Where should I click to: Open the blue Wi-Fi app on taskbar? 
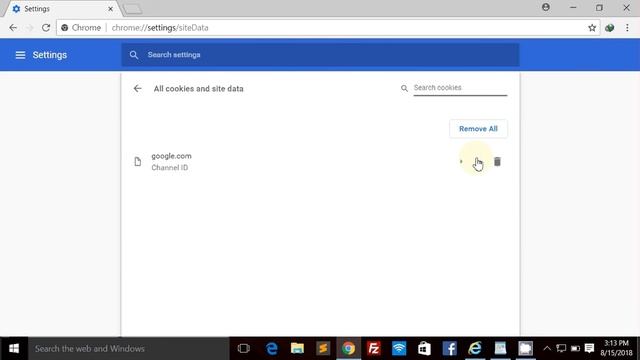[399, 349]
